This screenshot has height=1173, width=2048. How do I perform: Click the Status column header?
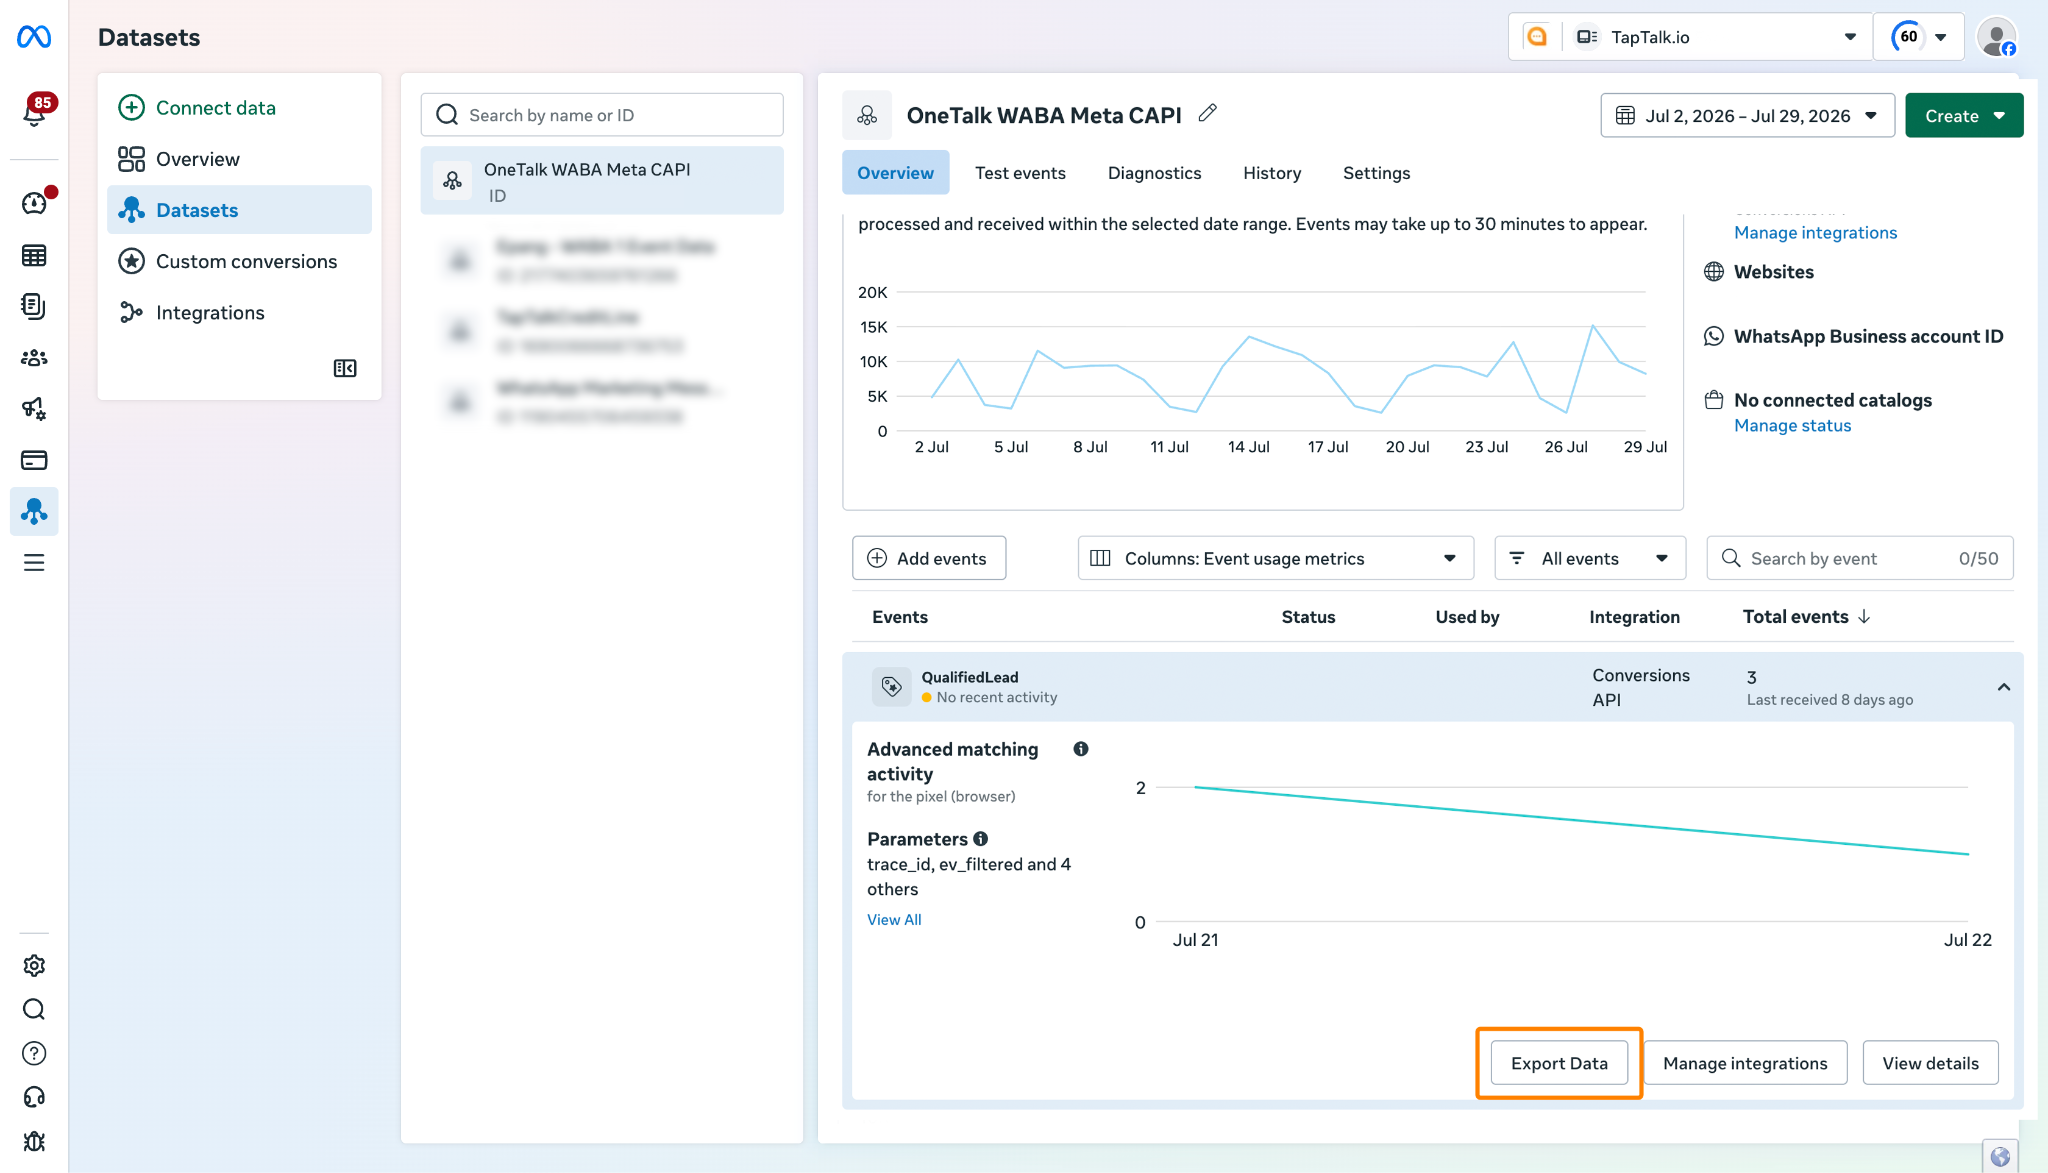[x=1308, y=617]
